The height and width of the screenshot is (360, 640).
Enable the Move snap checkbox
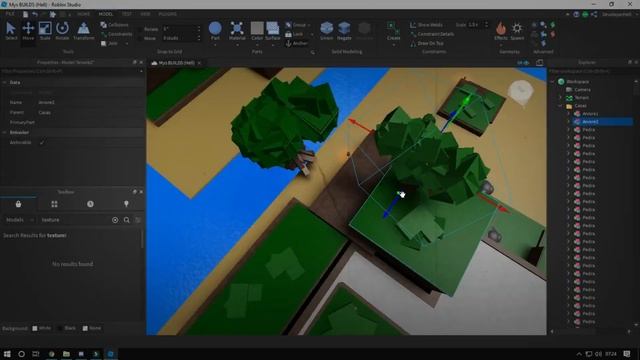140,38
